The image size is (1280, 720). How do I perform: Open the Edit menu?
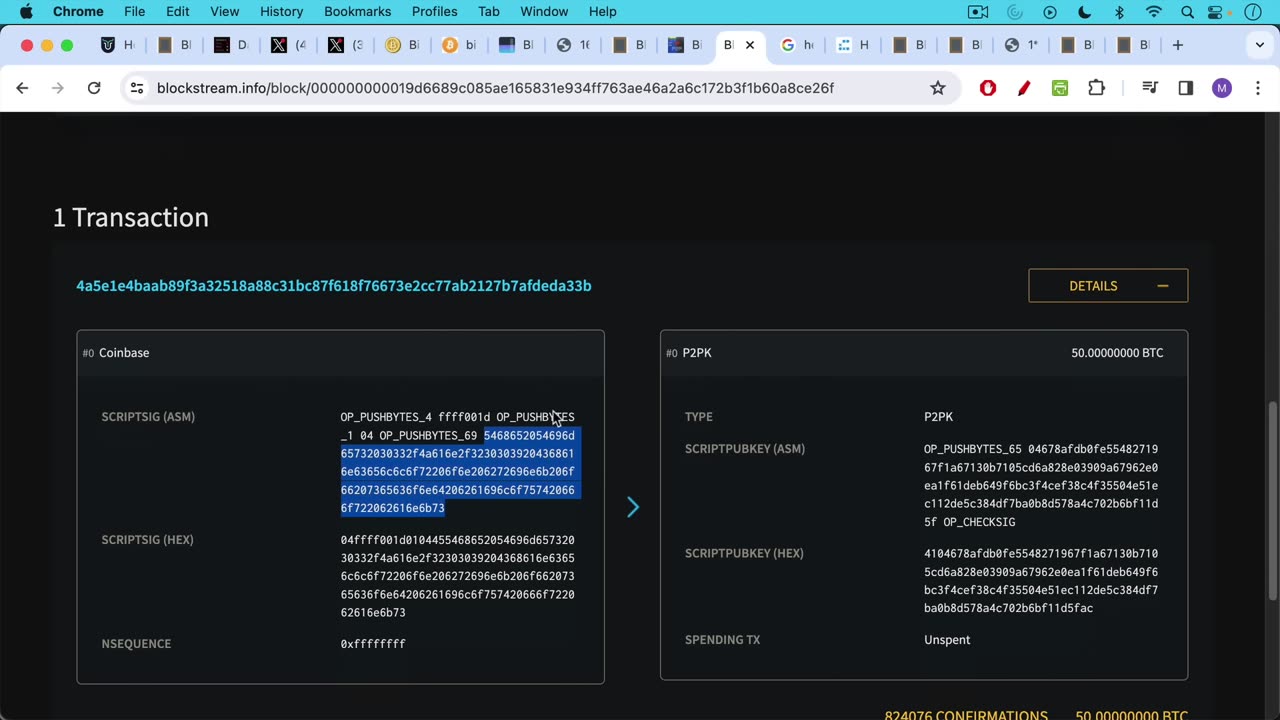pos(178,11)
